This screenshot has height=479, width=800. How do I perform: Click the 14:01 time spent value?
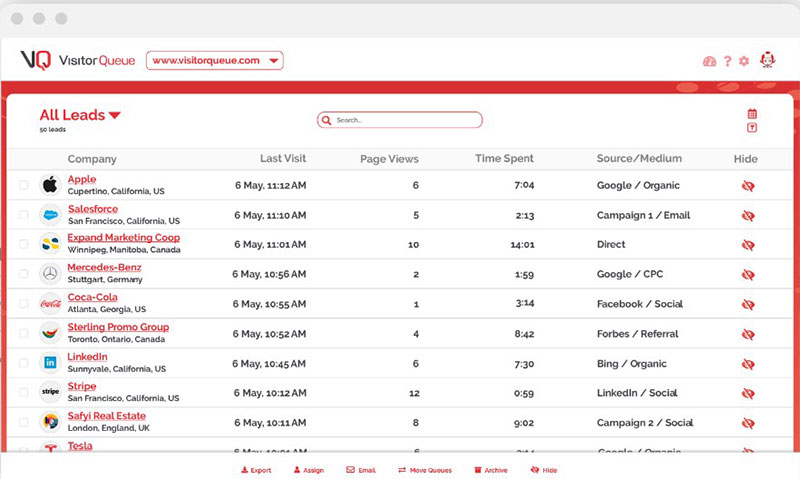[x=522, y=245]
